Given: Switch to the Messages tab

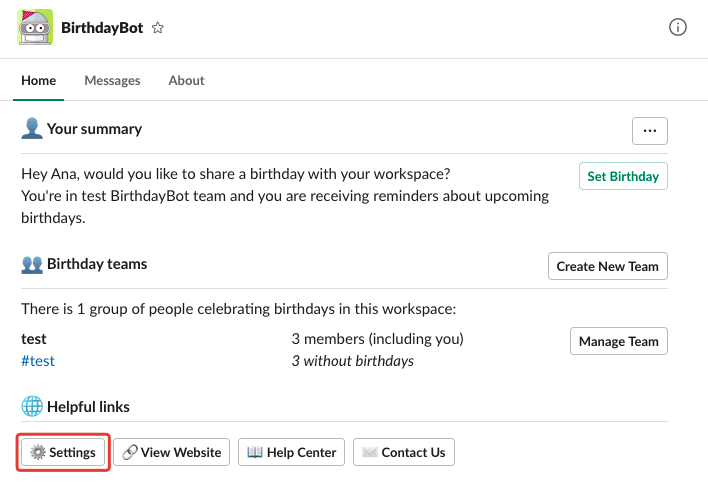Looking at the screenshot, I should (x=112, y=81).
